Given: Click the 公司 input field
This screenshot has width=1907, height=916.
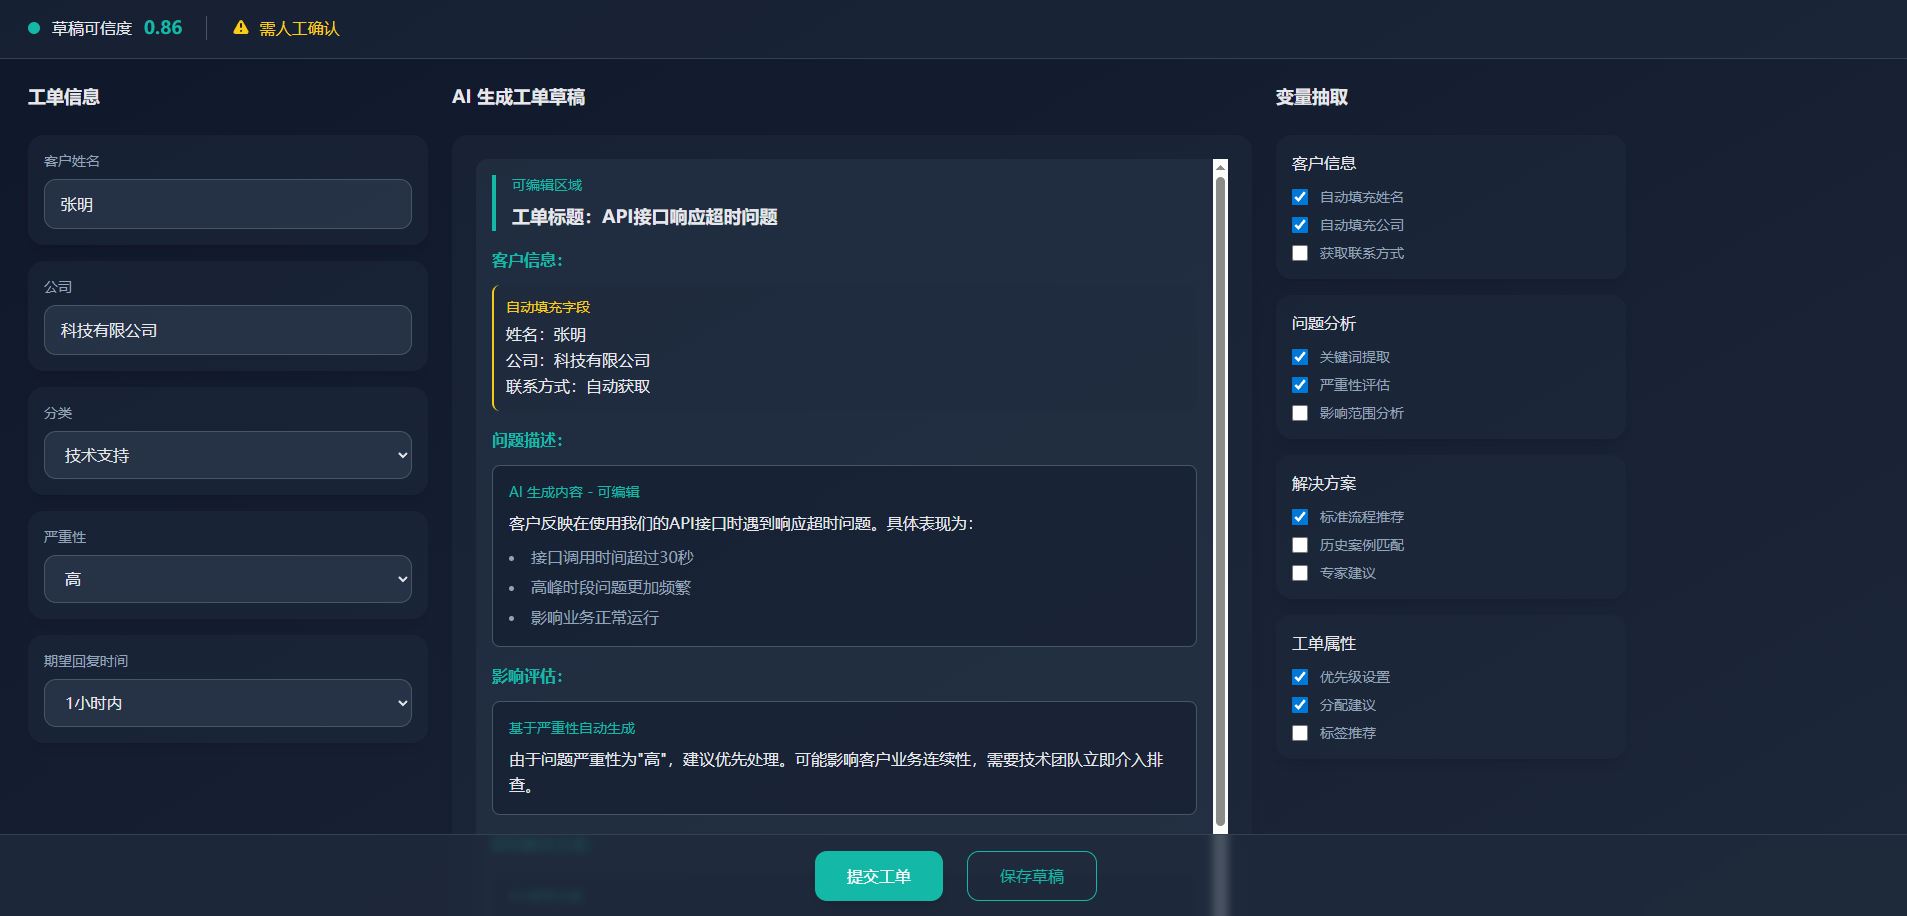Looking at the screenshot, I should 228,330.
